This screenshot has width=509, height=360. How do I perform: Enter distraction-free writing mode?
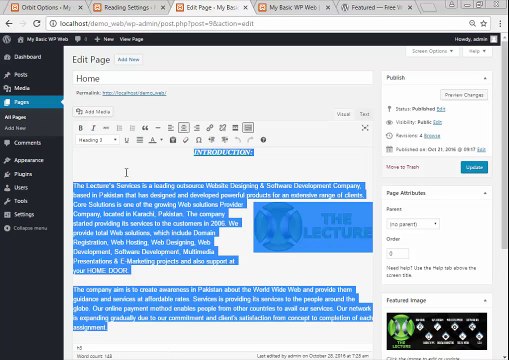tap(365, 128)
